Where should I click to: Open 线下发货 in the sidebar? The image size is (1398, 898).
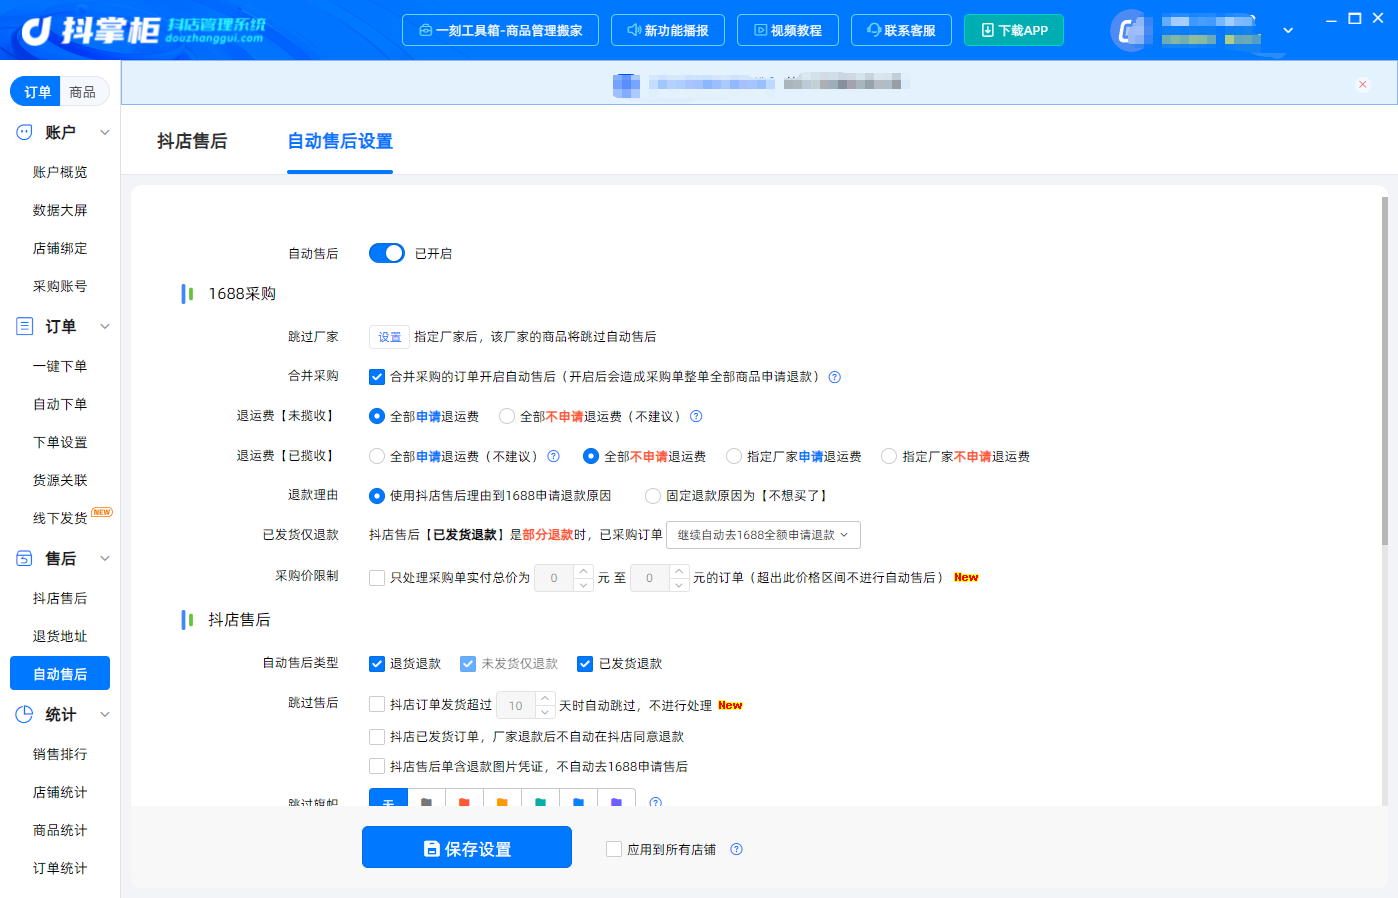[x=60, y=518]
